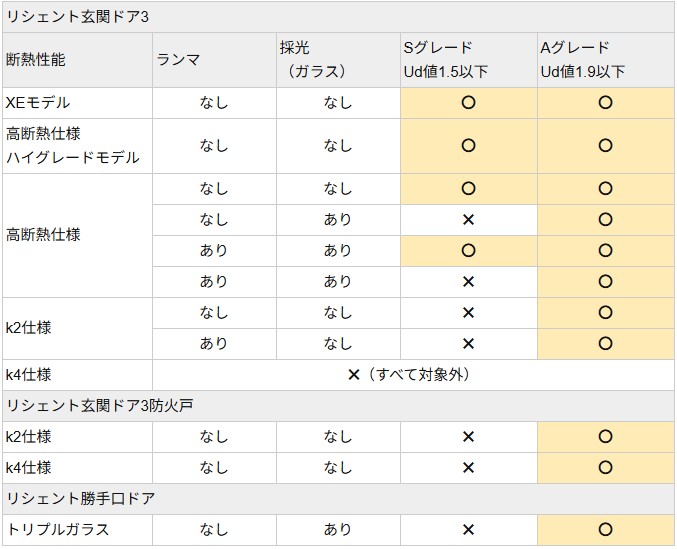Click A grade circle for 防火戸 k4仕様

click(605, 467)
